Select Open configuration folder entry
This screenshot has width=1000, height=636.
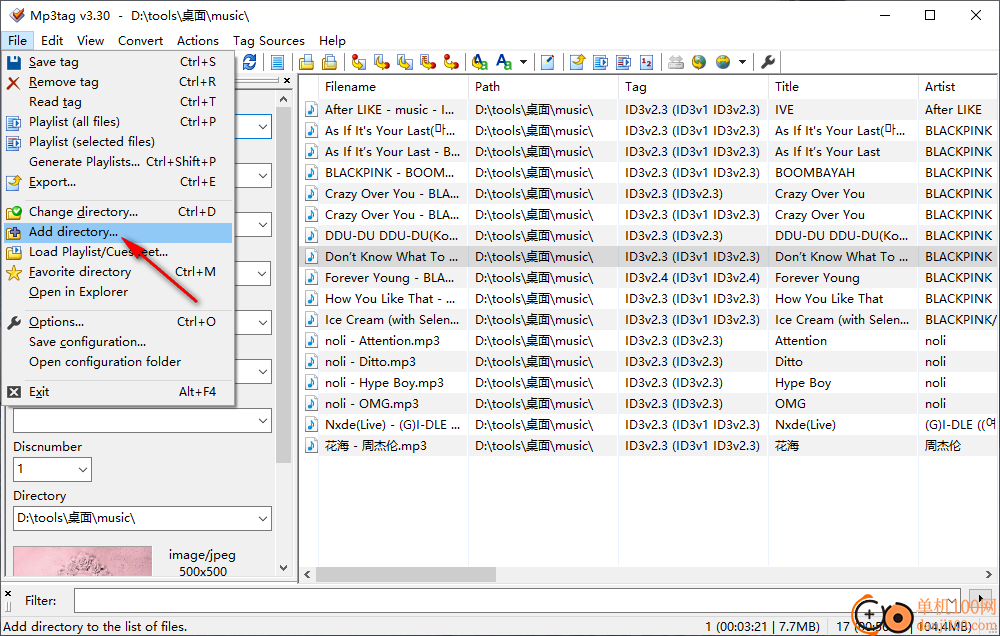pos(119,362)
